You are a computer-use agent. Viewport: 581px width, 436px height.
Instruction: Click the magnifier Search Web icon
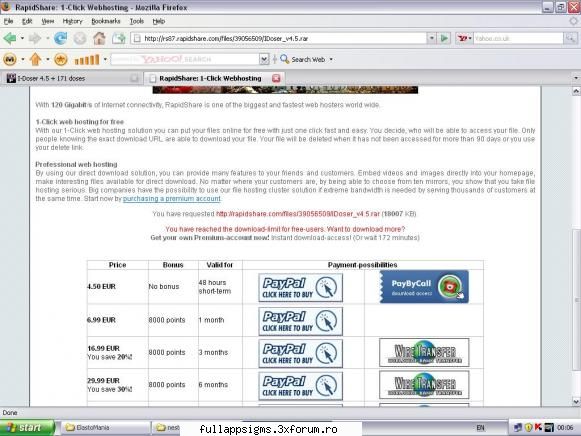pyautogui.click(x=284, y=59)
